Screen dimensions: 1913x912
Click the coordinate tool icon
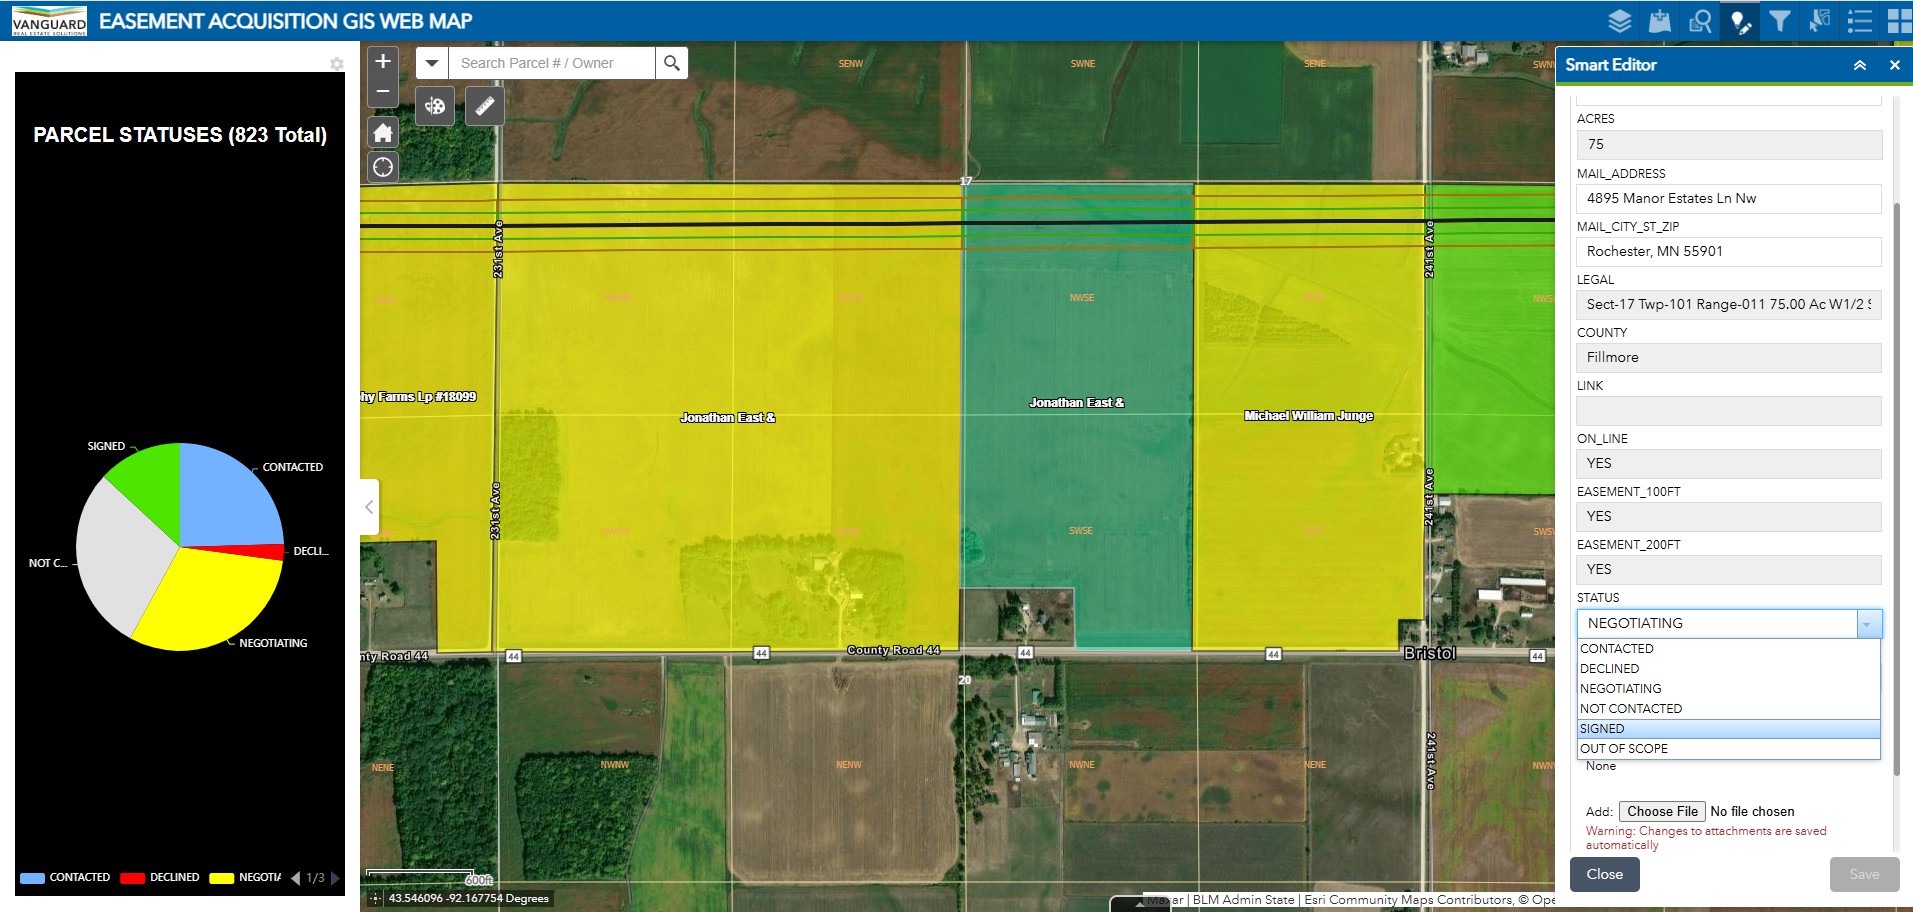point(376,898)
